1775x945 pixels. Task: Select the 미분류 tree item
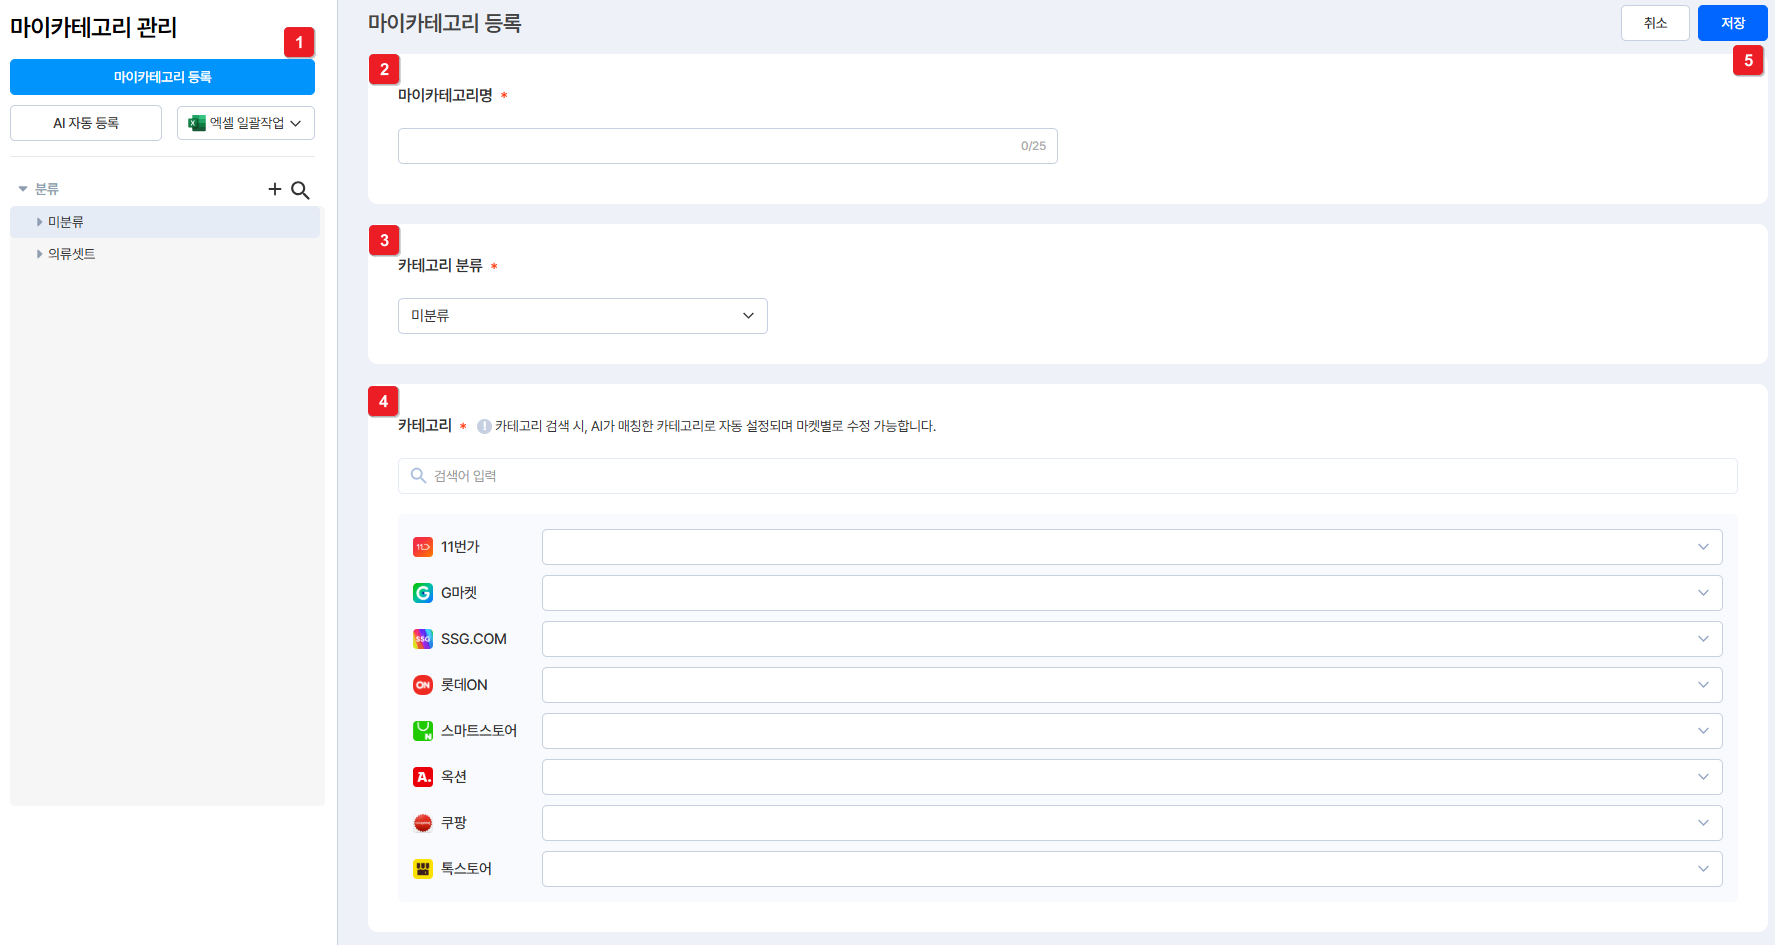[165, 222]
